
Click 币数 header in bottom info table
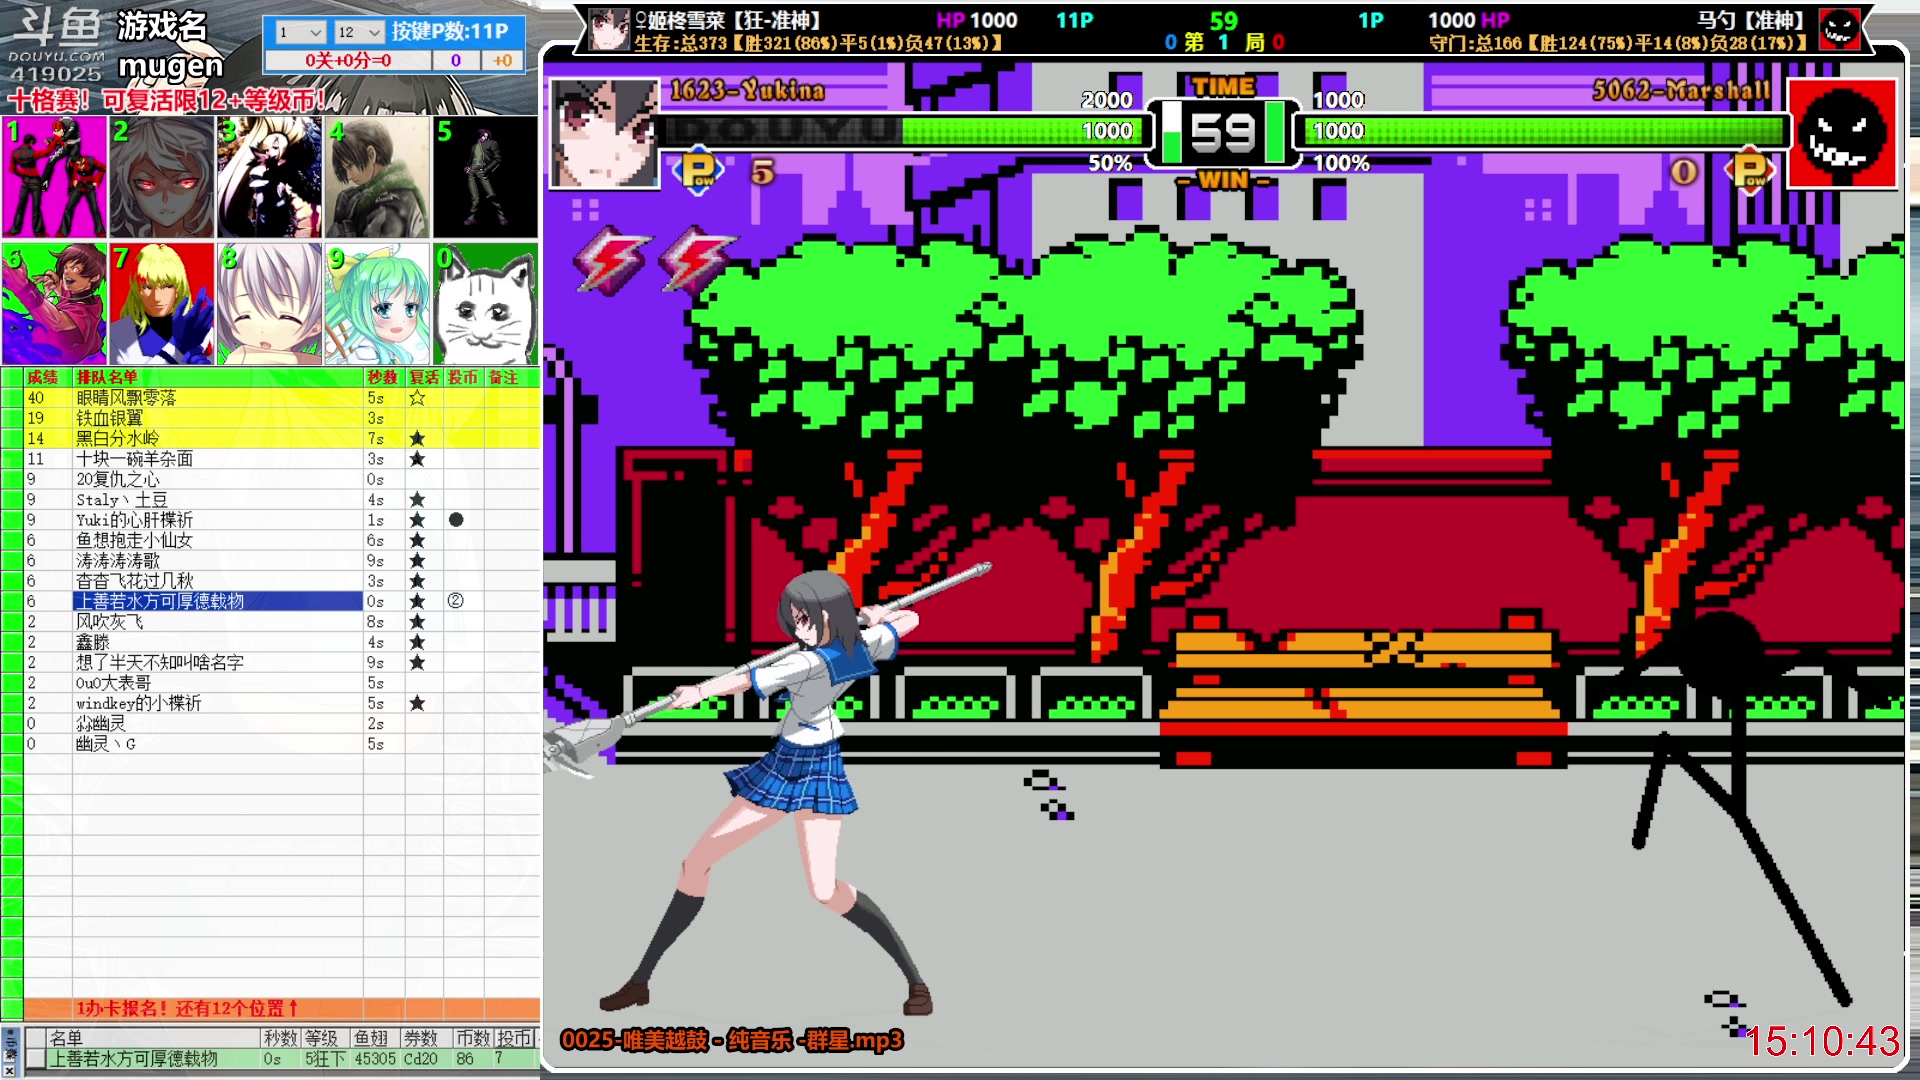pos(473,1038)
